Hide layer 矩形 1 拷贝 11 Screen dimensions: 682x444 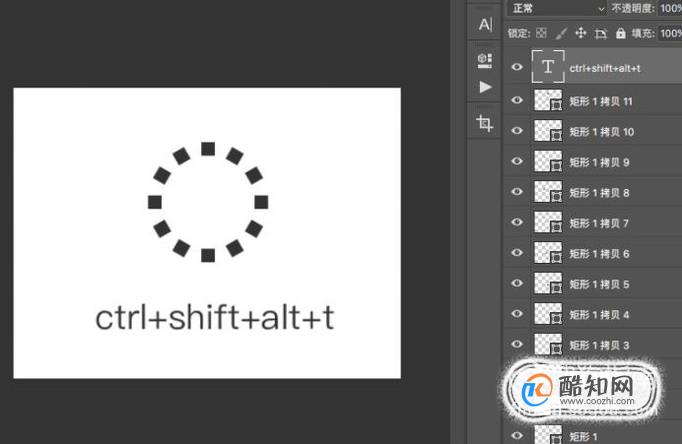click(517, 100)
